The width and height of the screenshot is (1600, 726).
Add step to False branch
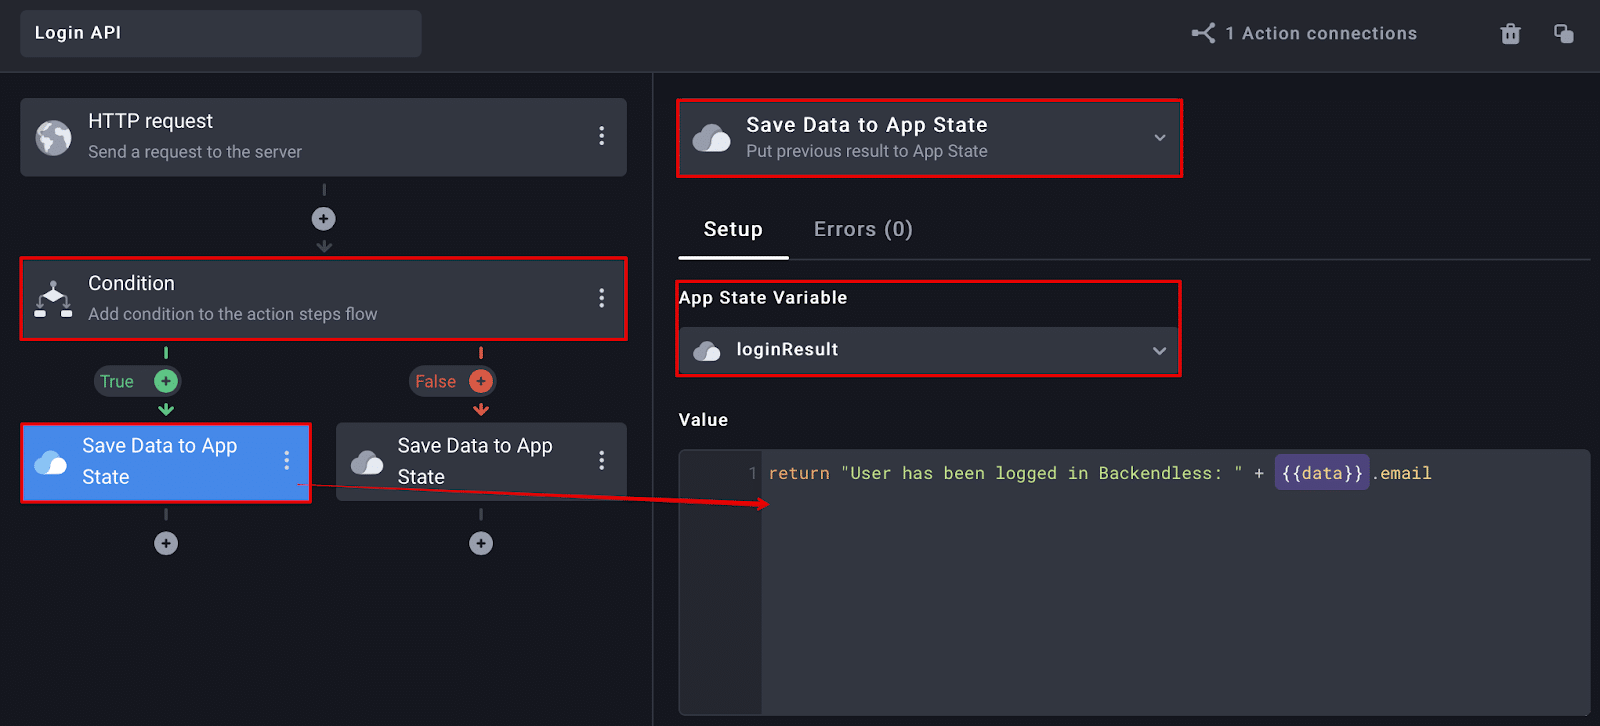[x=481, y=381]
